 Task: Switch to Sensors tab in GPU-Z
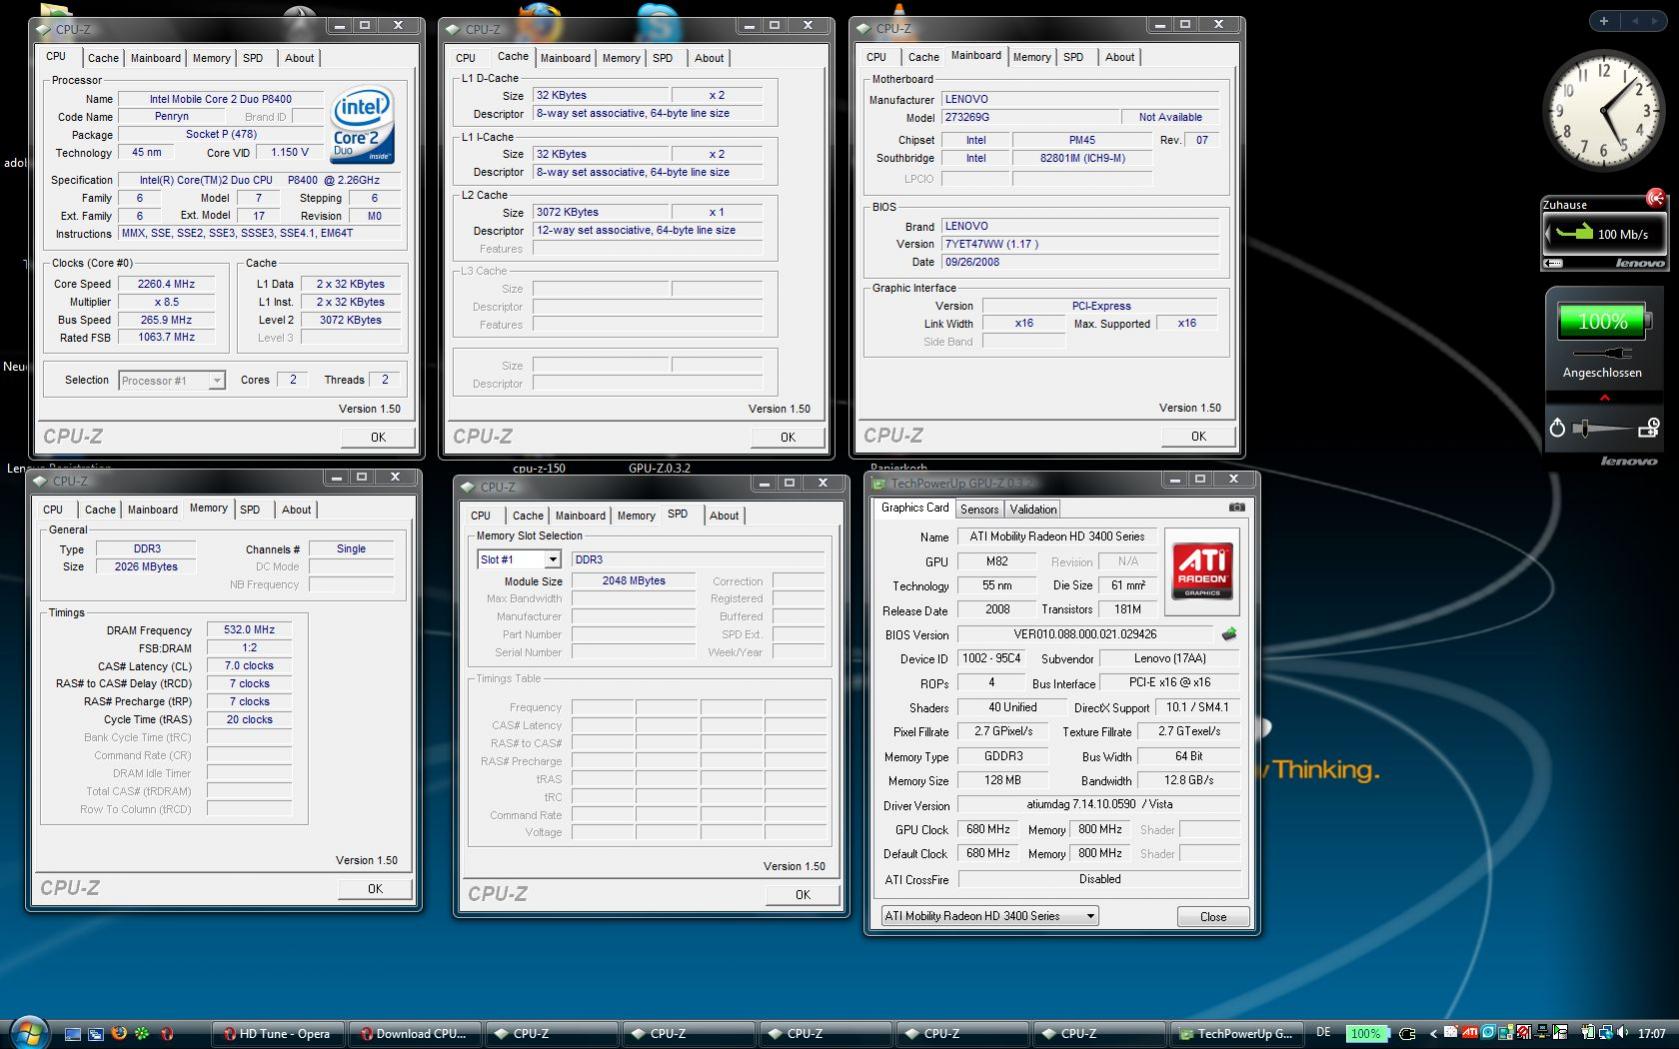[x=979, y=509]
